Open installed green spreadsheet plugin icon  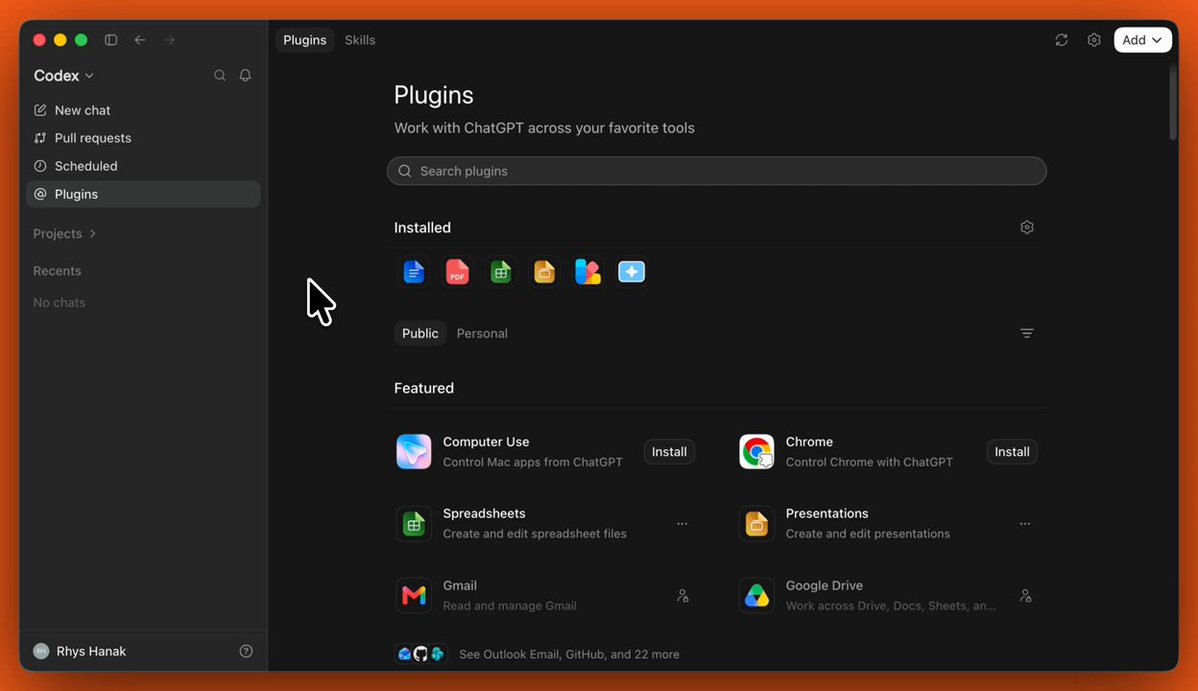point(500,271)
